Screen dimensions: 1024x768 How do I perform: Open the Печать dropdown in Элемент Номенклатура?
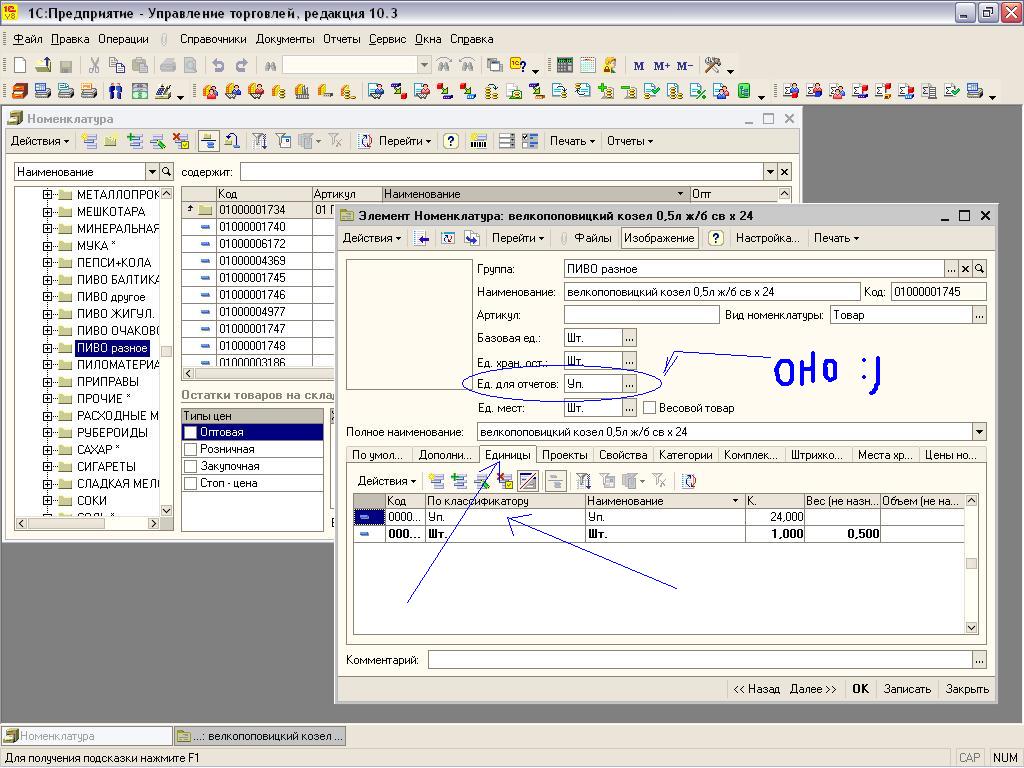pos(836,238)
